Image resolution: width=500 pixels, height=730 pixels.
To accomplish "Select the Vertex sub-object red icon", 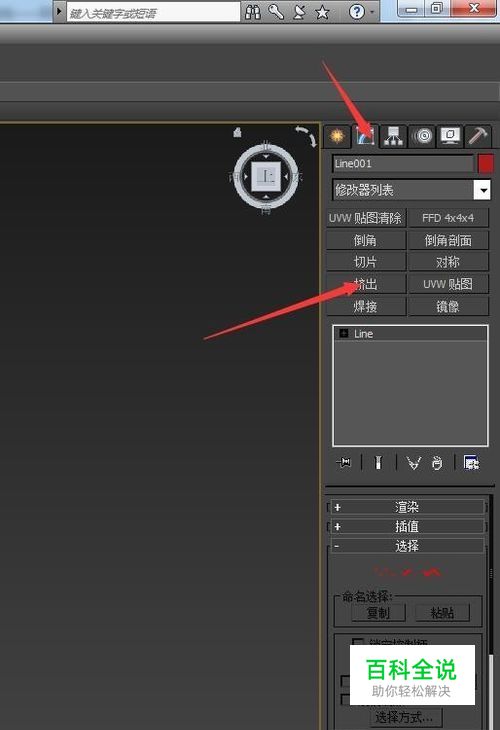I will [x=382, y=571].
